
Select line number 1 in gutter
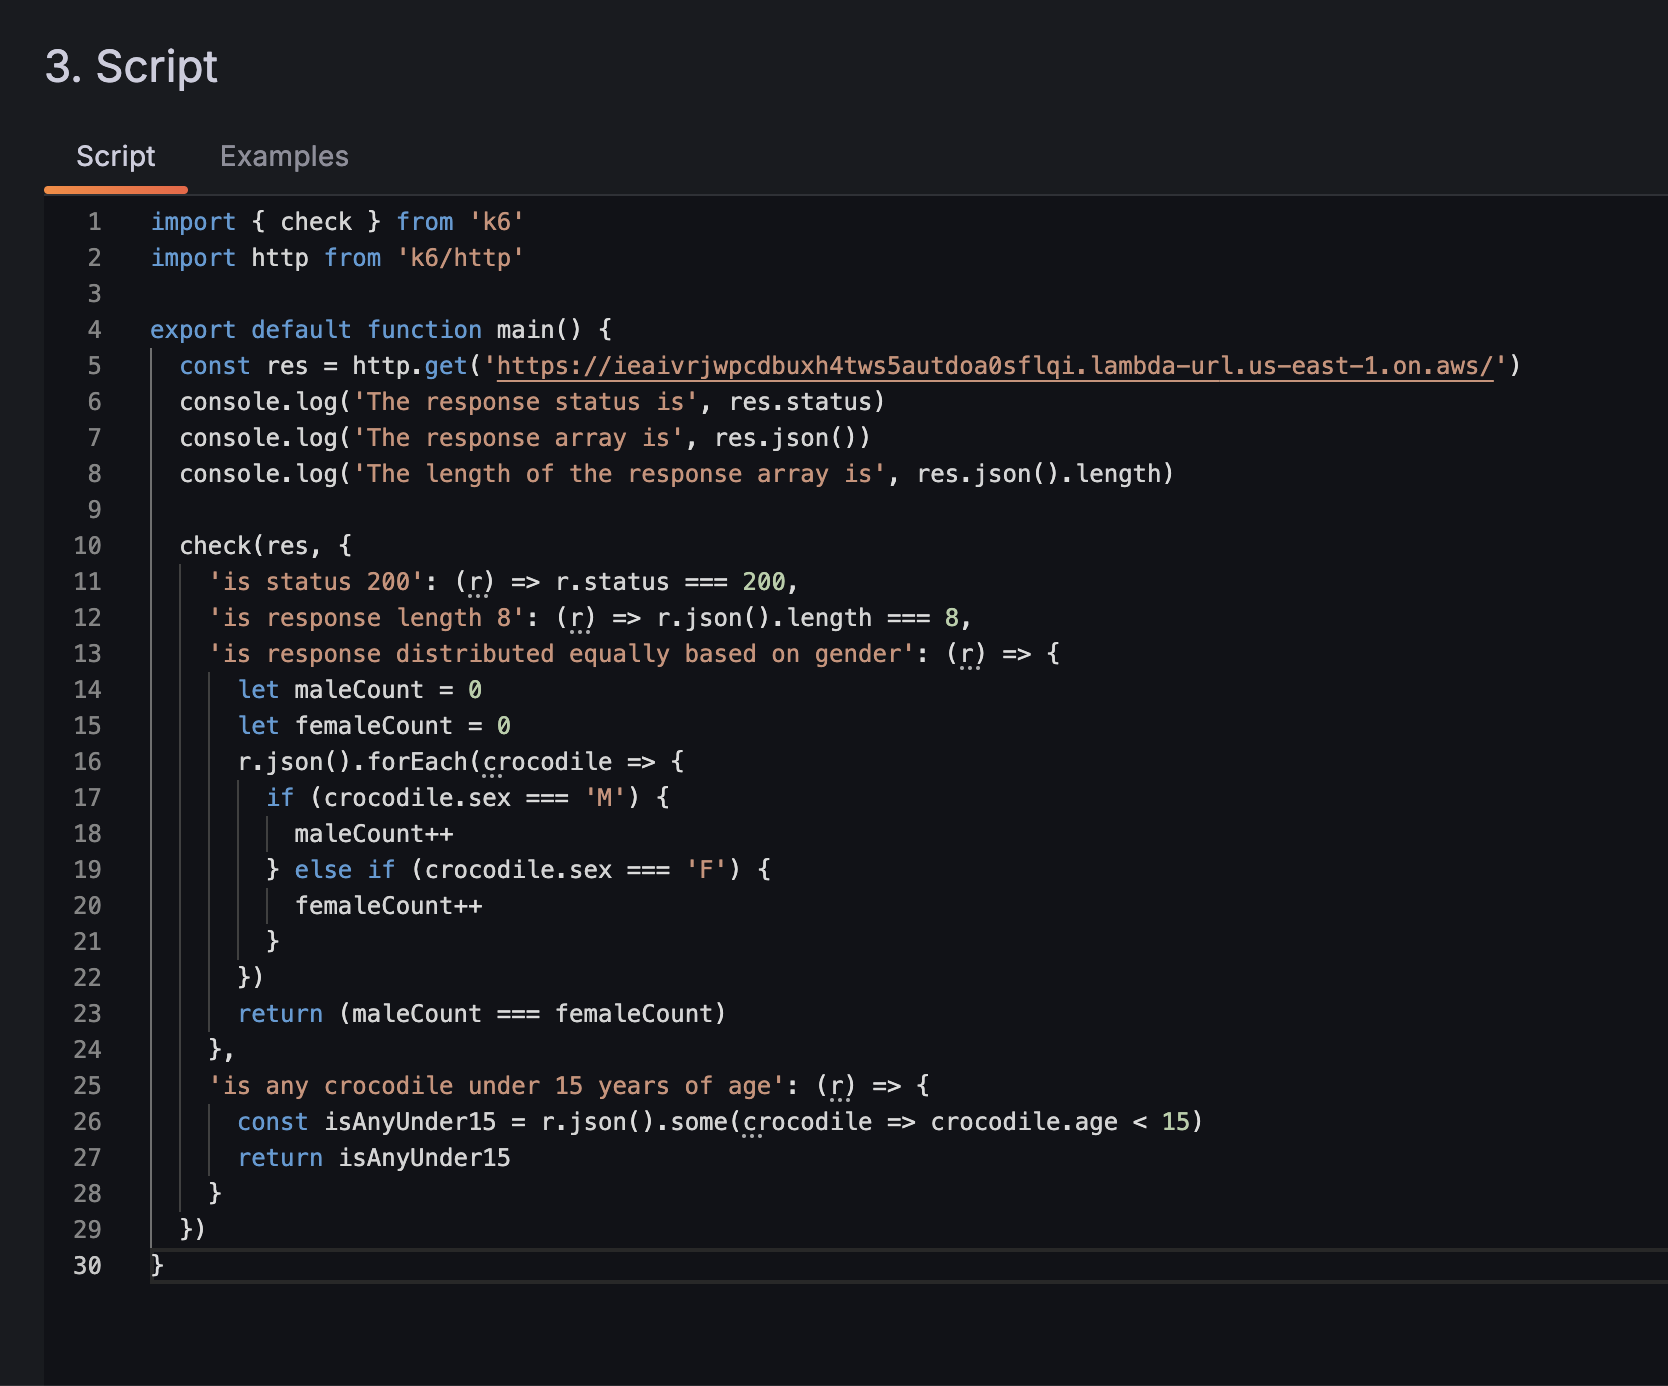pos(94,222)
